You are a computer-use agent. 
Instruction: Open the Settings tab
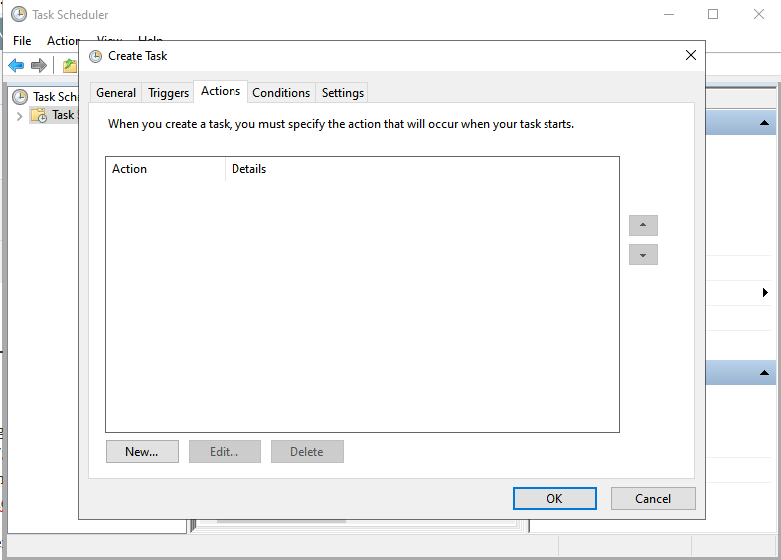click(343, 93)
